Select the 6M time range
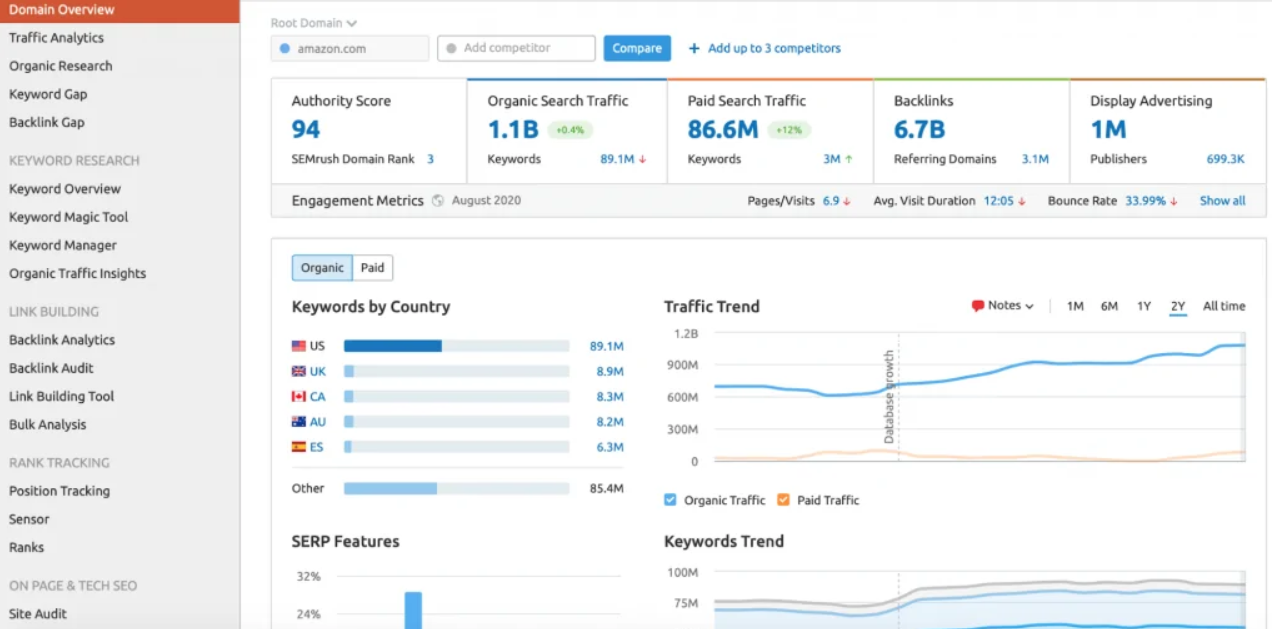This screenshot has width=1272, height=629. 1109,306
